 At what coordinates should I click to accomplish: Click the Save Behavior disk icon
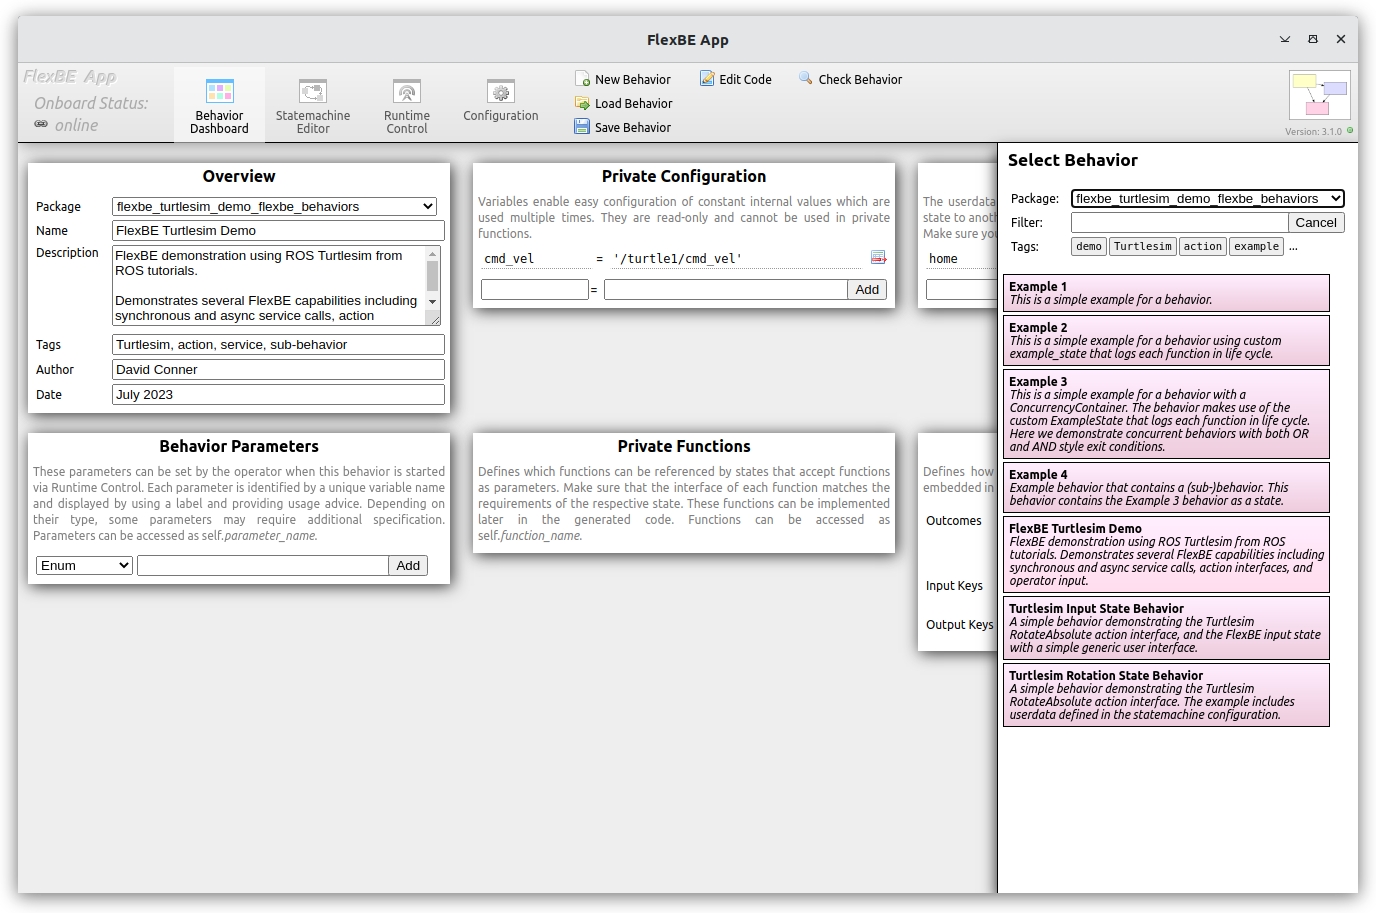(582, 127)
